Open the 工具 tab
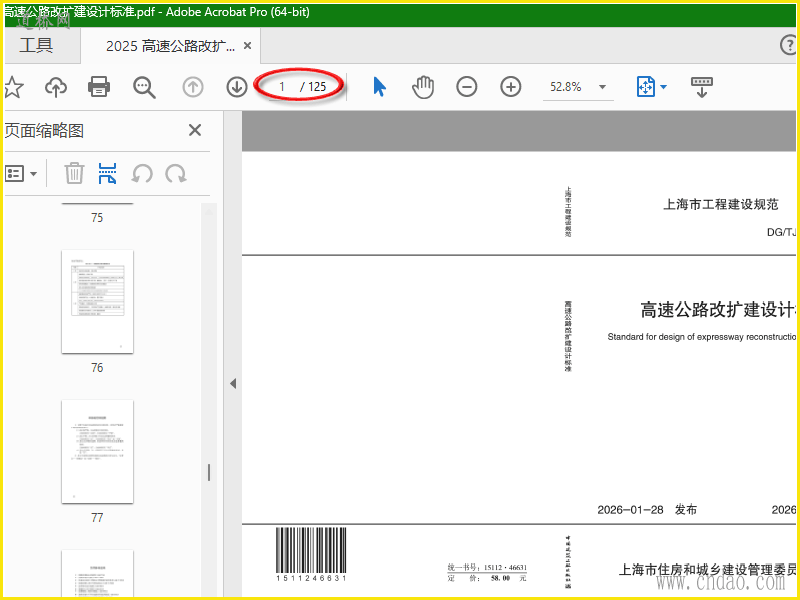Viewport: 800px width, 600px height. click(x=36, y=45)
